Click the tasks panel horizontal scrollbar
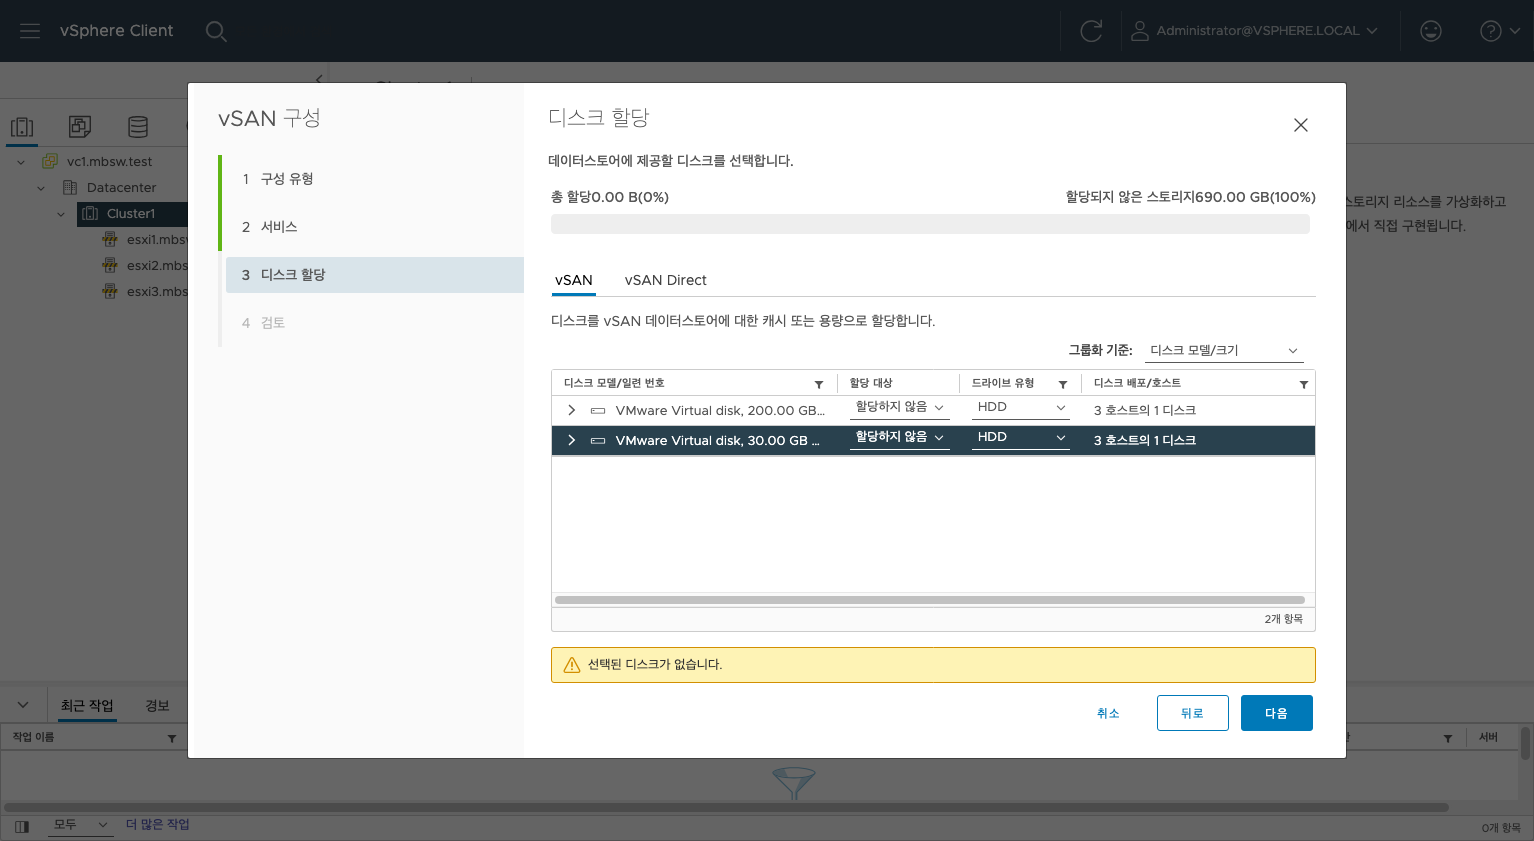Viewport: 1534px width, 841px height. click(725, 807)
